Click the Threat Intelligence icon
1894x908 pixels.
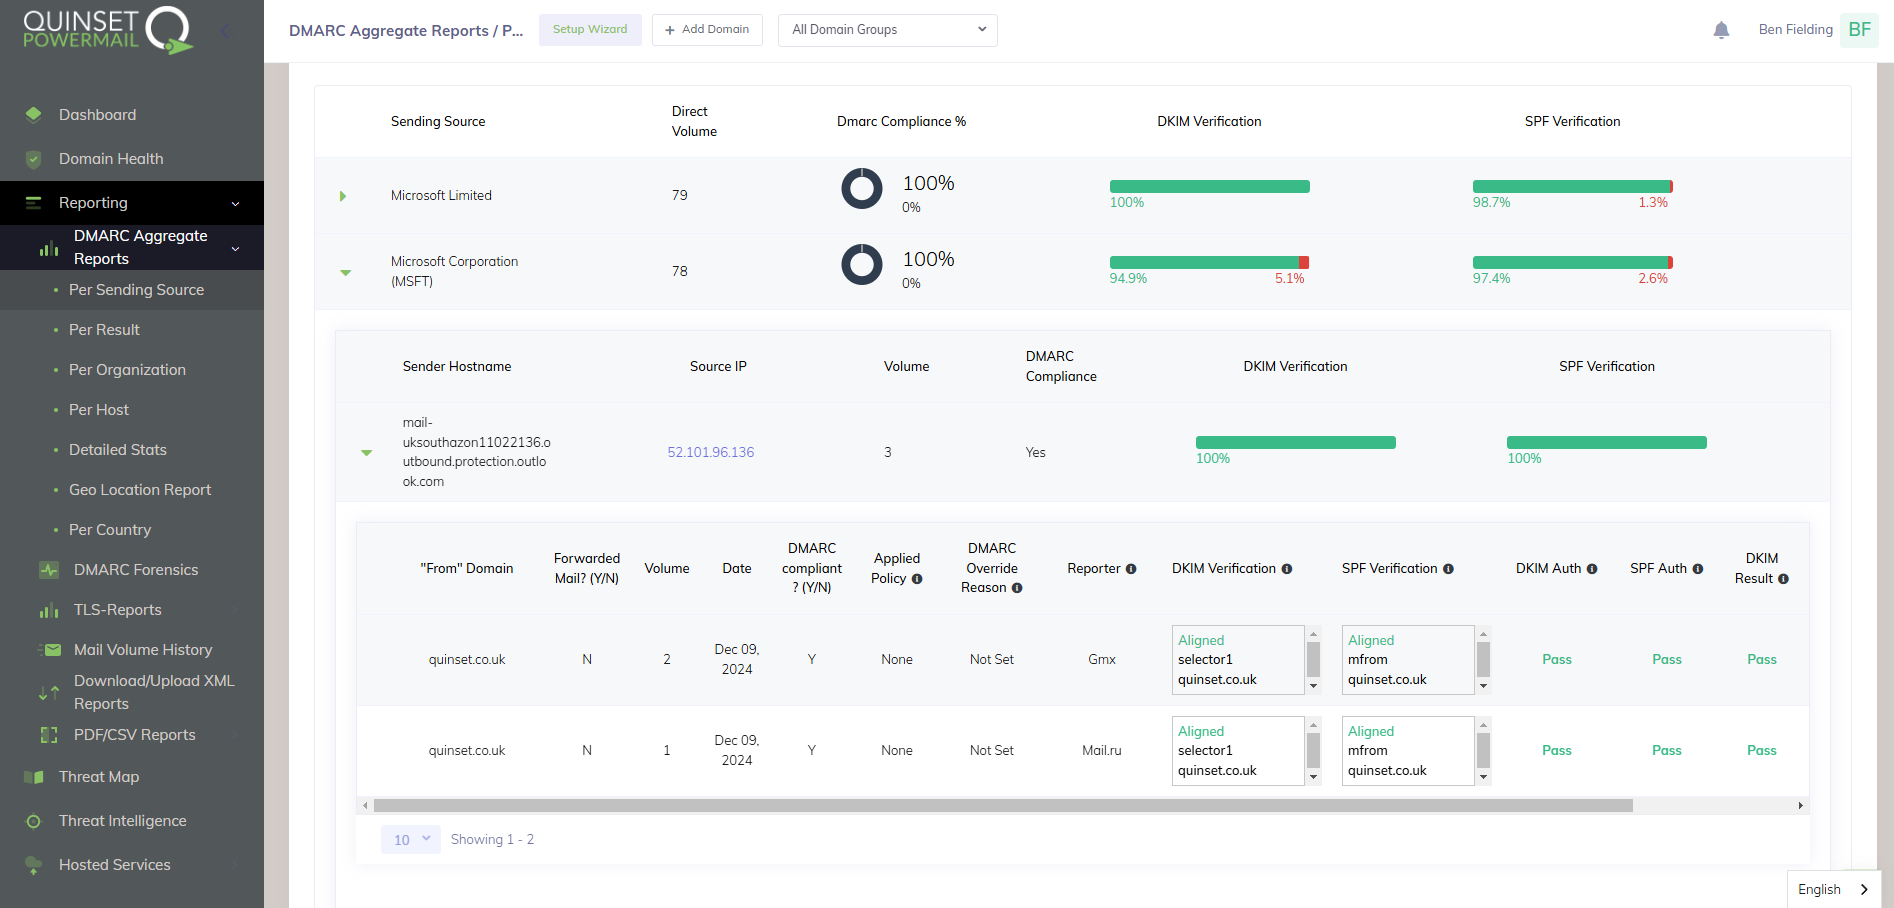pyautogui.click(x=34, y=821)
